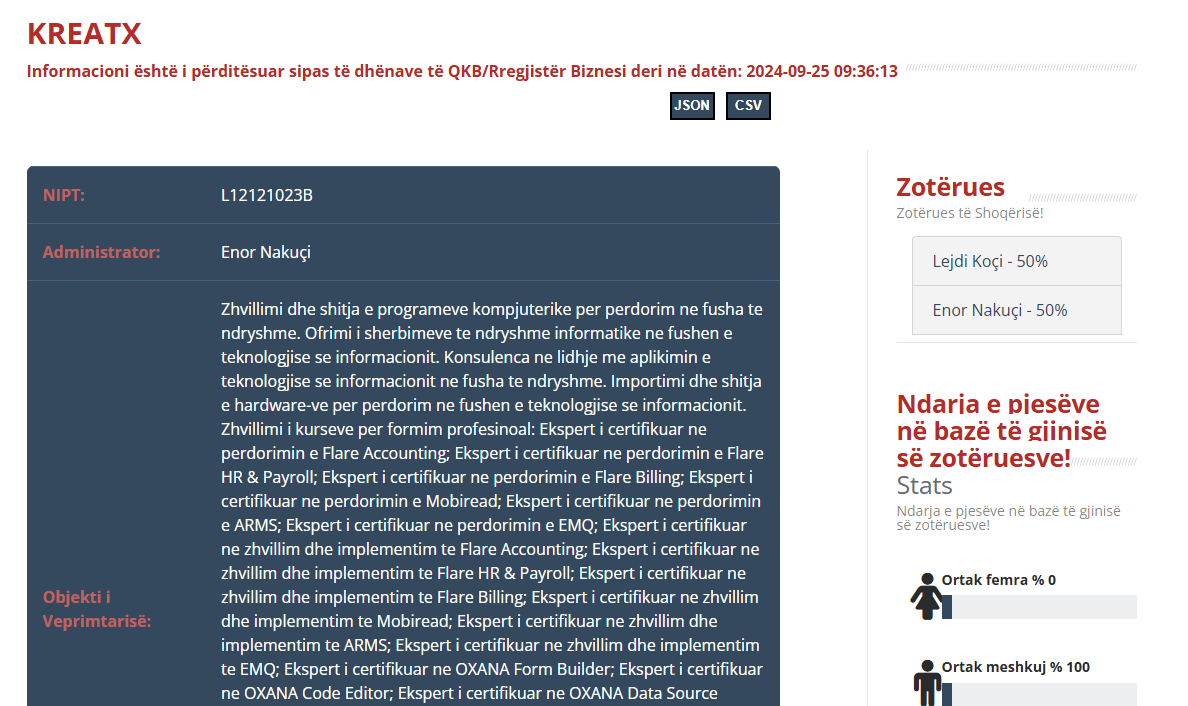Select owner Lejdi Koçi - 50%

1016,261
